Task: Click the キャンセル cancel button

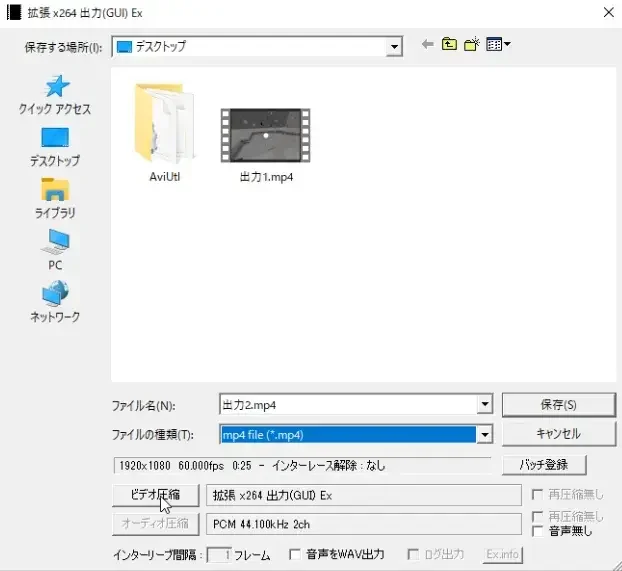Action: point(559,433)
